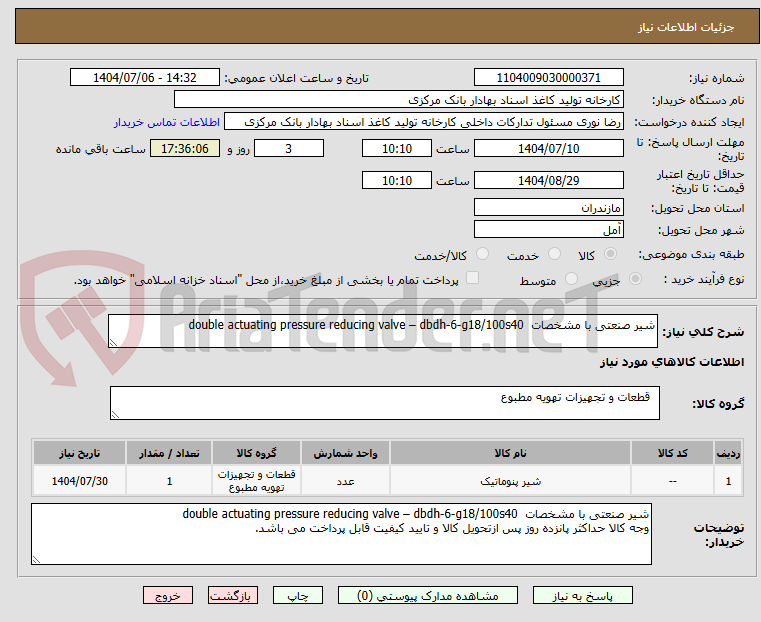Click the بازگشت back button
This screenshot has height=622, width=761.
pyautogui.click(x=234, y=595)
